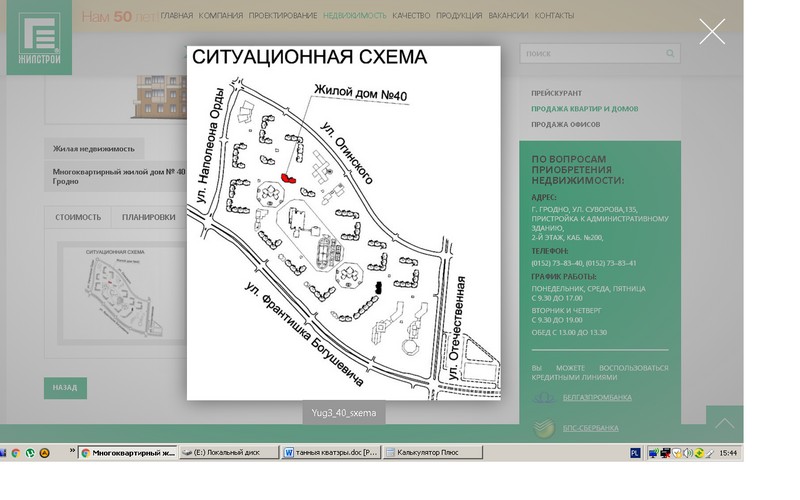Click the scroll-to-top arrow icon
The width and height of the screenshot is (800, 500).
pos(723,424)
